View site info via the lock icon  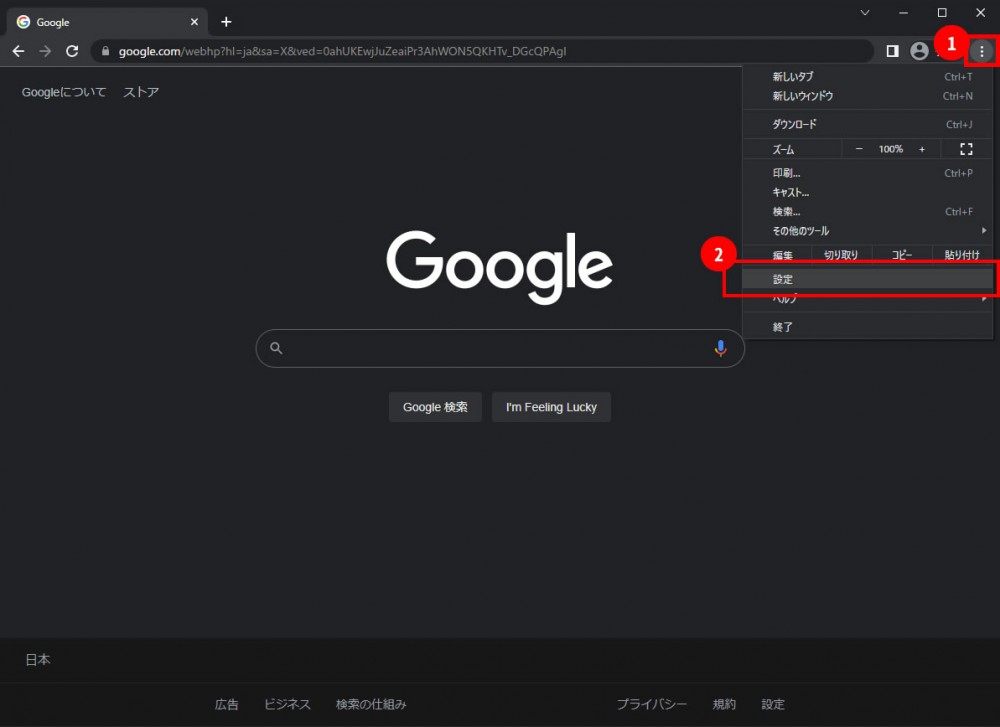[x=106, y=51]
